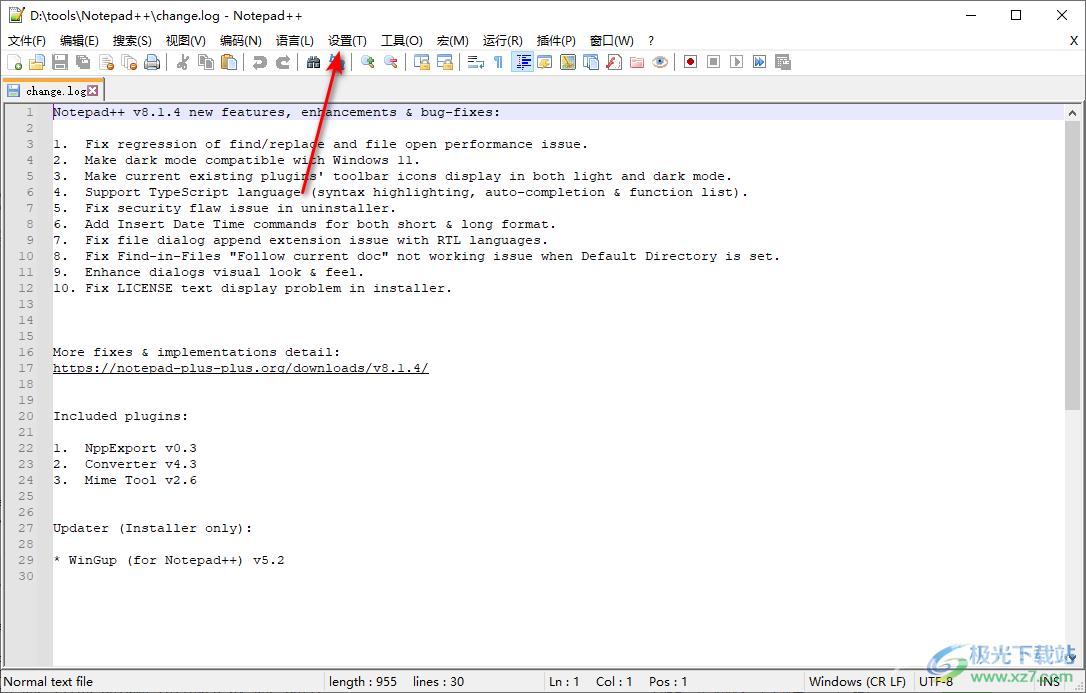1086x693 pixels.
Task: Play back the recorded macro
Action: click(x=736, y=62)
